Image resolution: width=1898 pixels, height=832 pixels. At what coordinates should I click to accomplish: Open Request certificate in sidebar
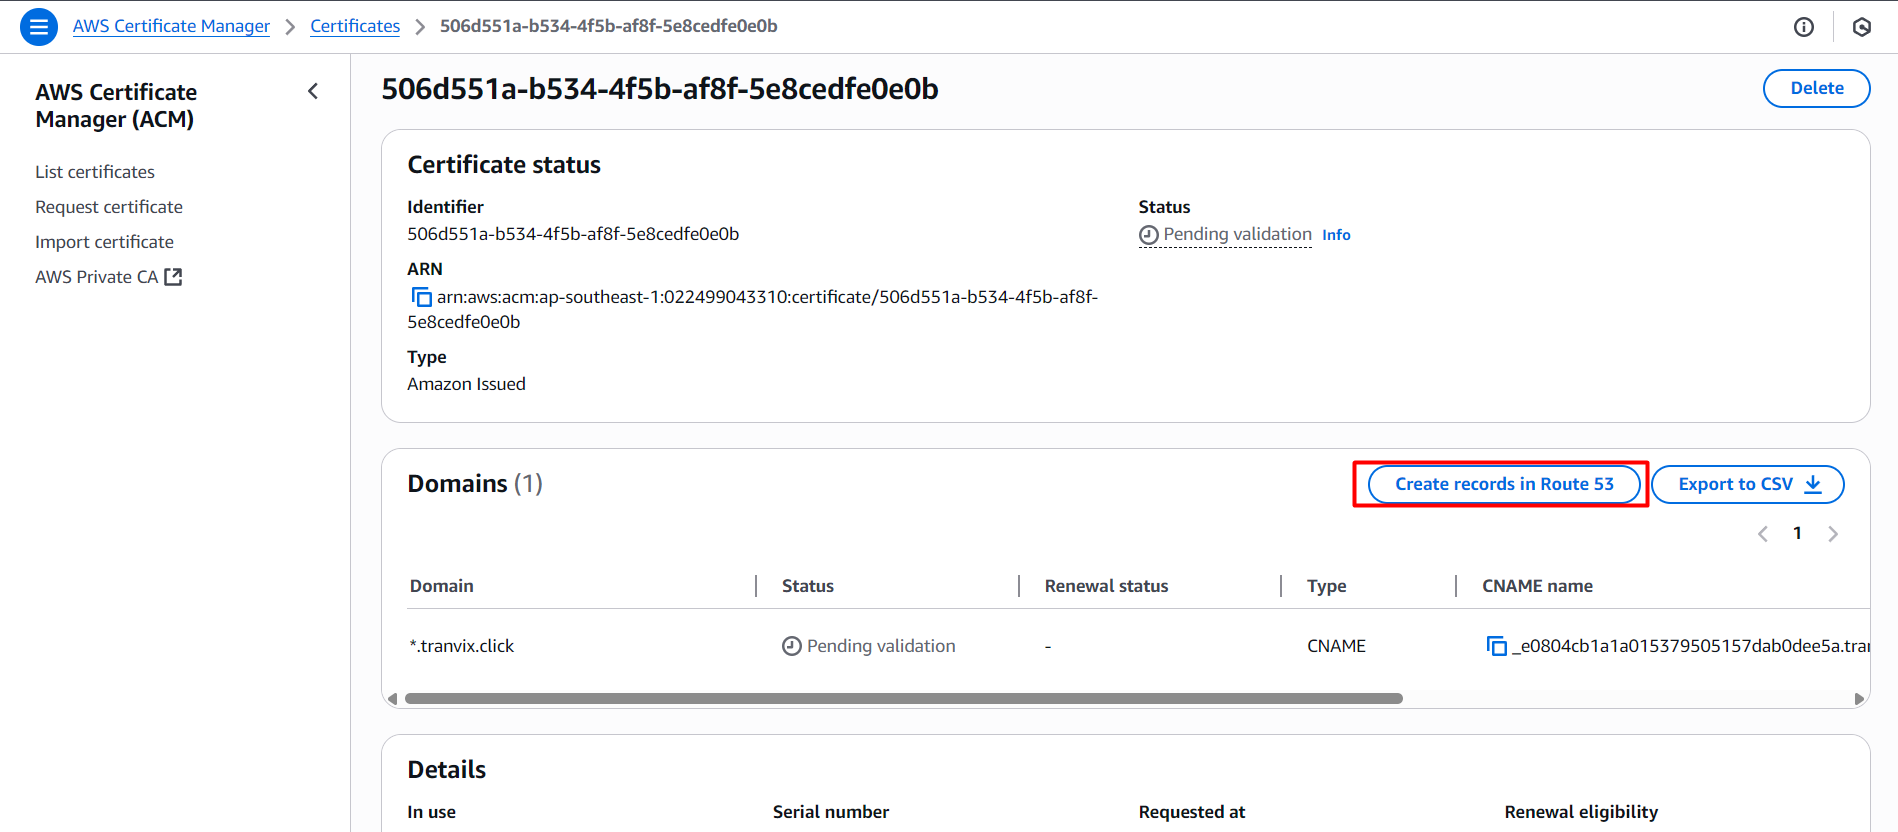(x=109, y=207)
